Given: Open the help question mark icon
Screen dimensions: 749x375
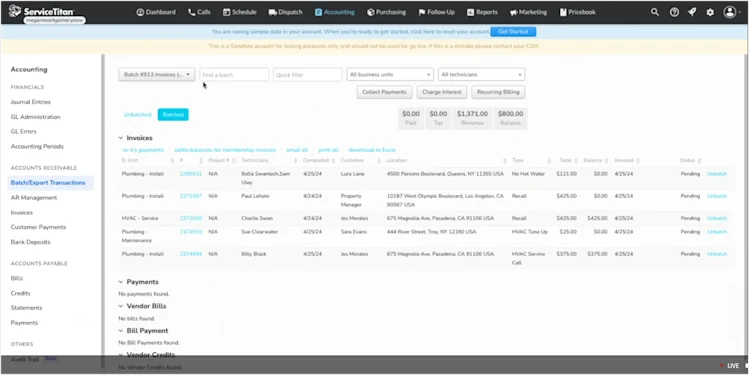Looking at the screenshot, I should [674, 12].
